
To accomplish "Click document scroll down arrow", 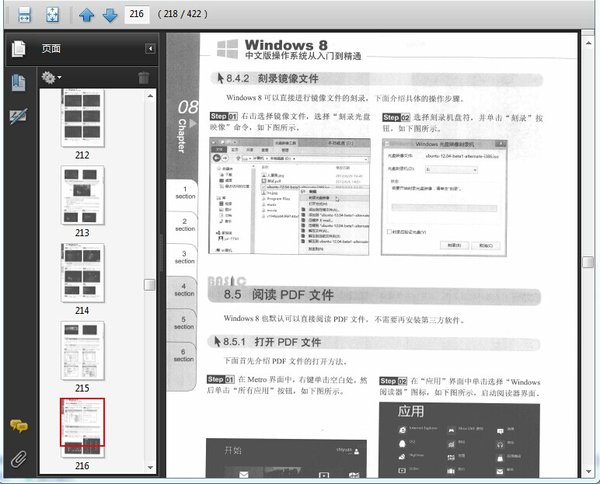I will coord(588,471).
